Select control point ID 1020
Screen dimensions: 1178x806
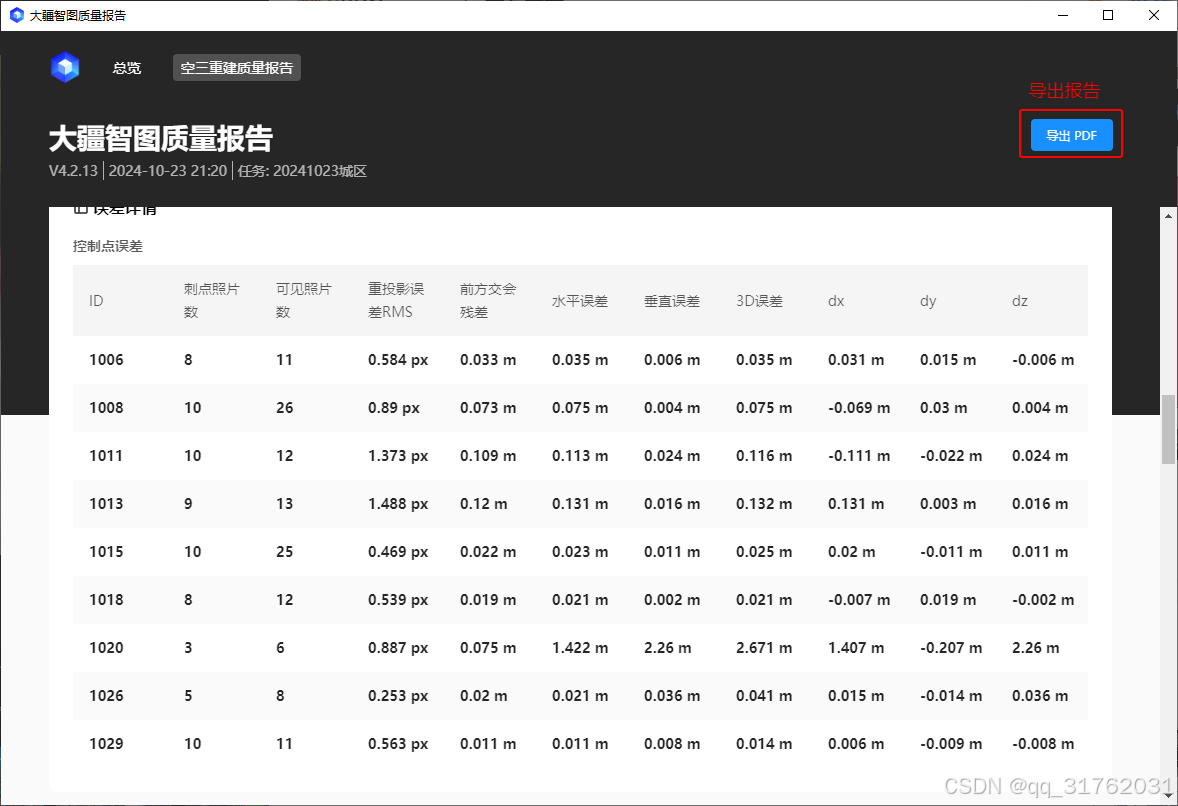(x=106, y=648)
